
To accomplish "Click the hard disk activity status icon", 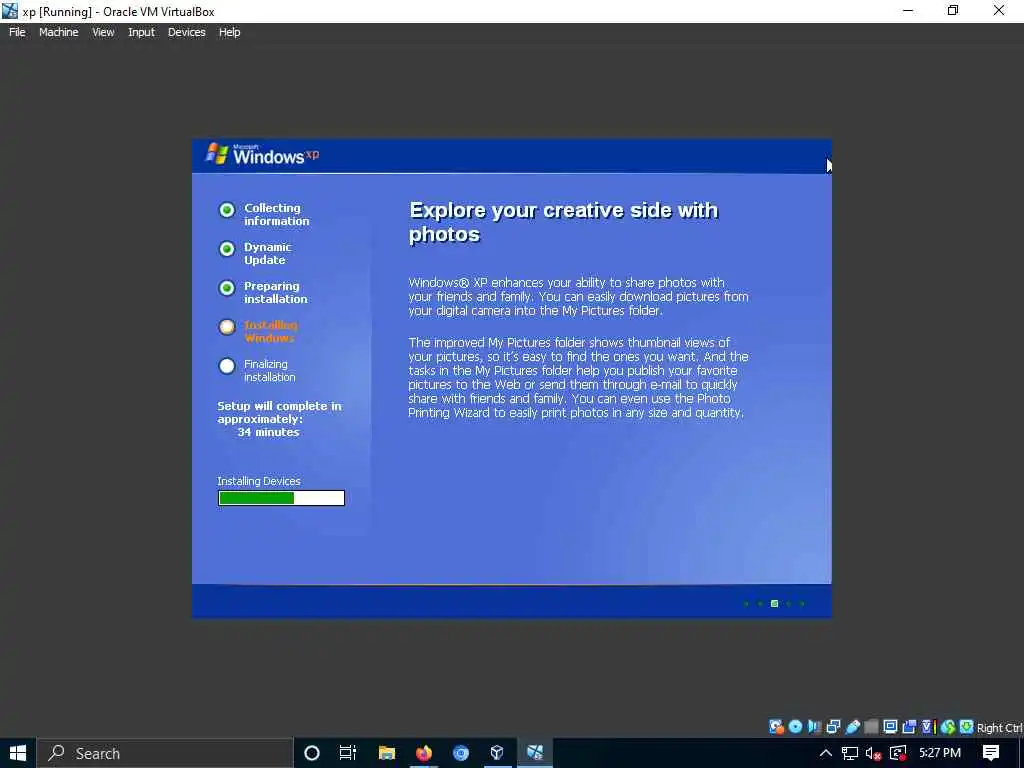I will [776, 727].
